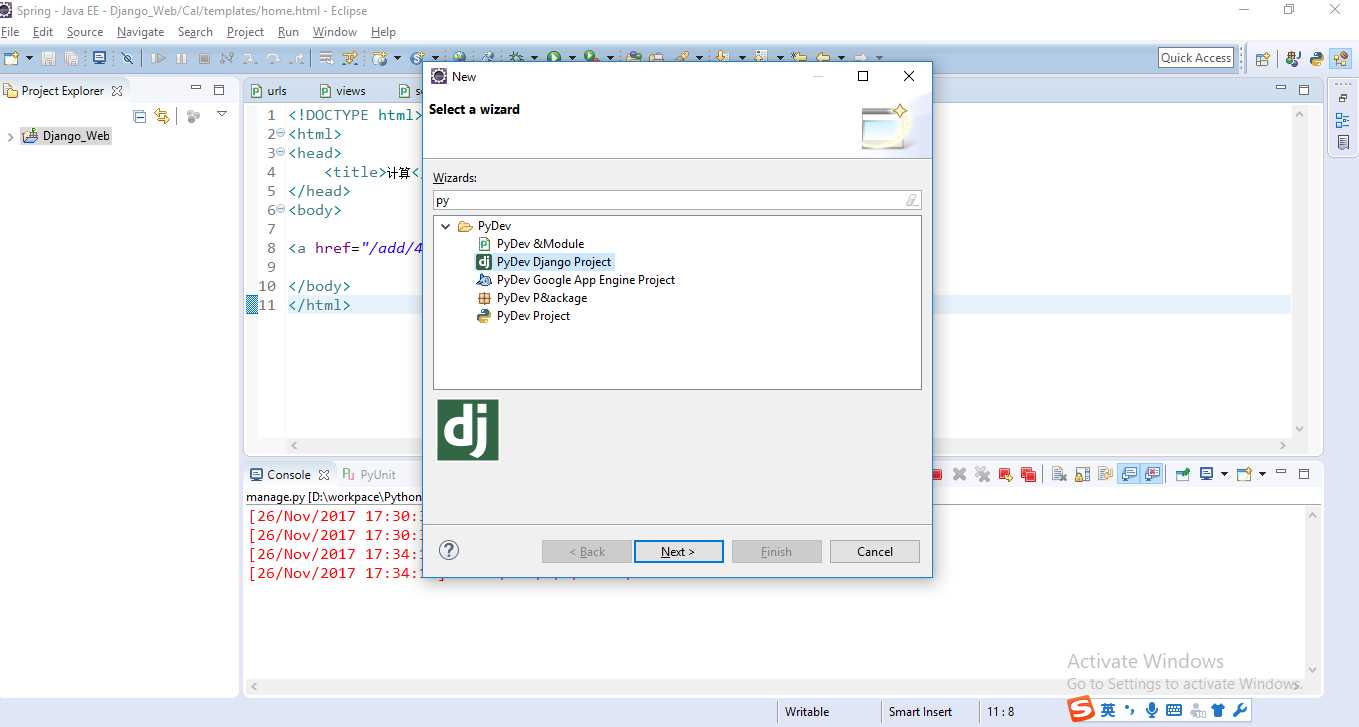Click the Restore icon in right trim
The width and height of the screenshot is (1359, 727).
click(x=1343, y=97)
